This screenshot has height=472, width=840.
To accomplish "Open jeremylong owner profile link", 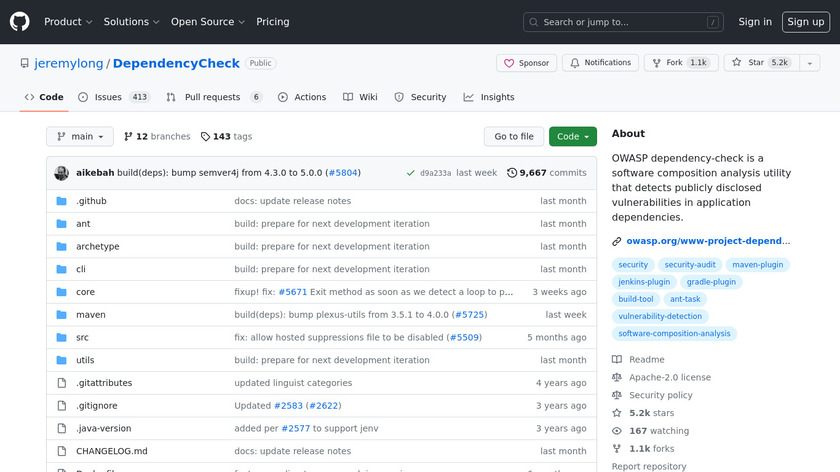I will [x=69, y=63].
